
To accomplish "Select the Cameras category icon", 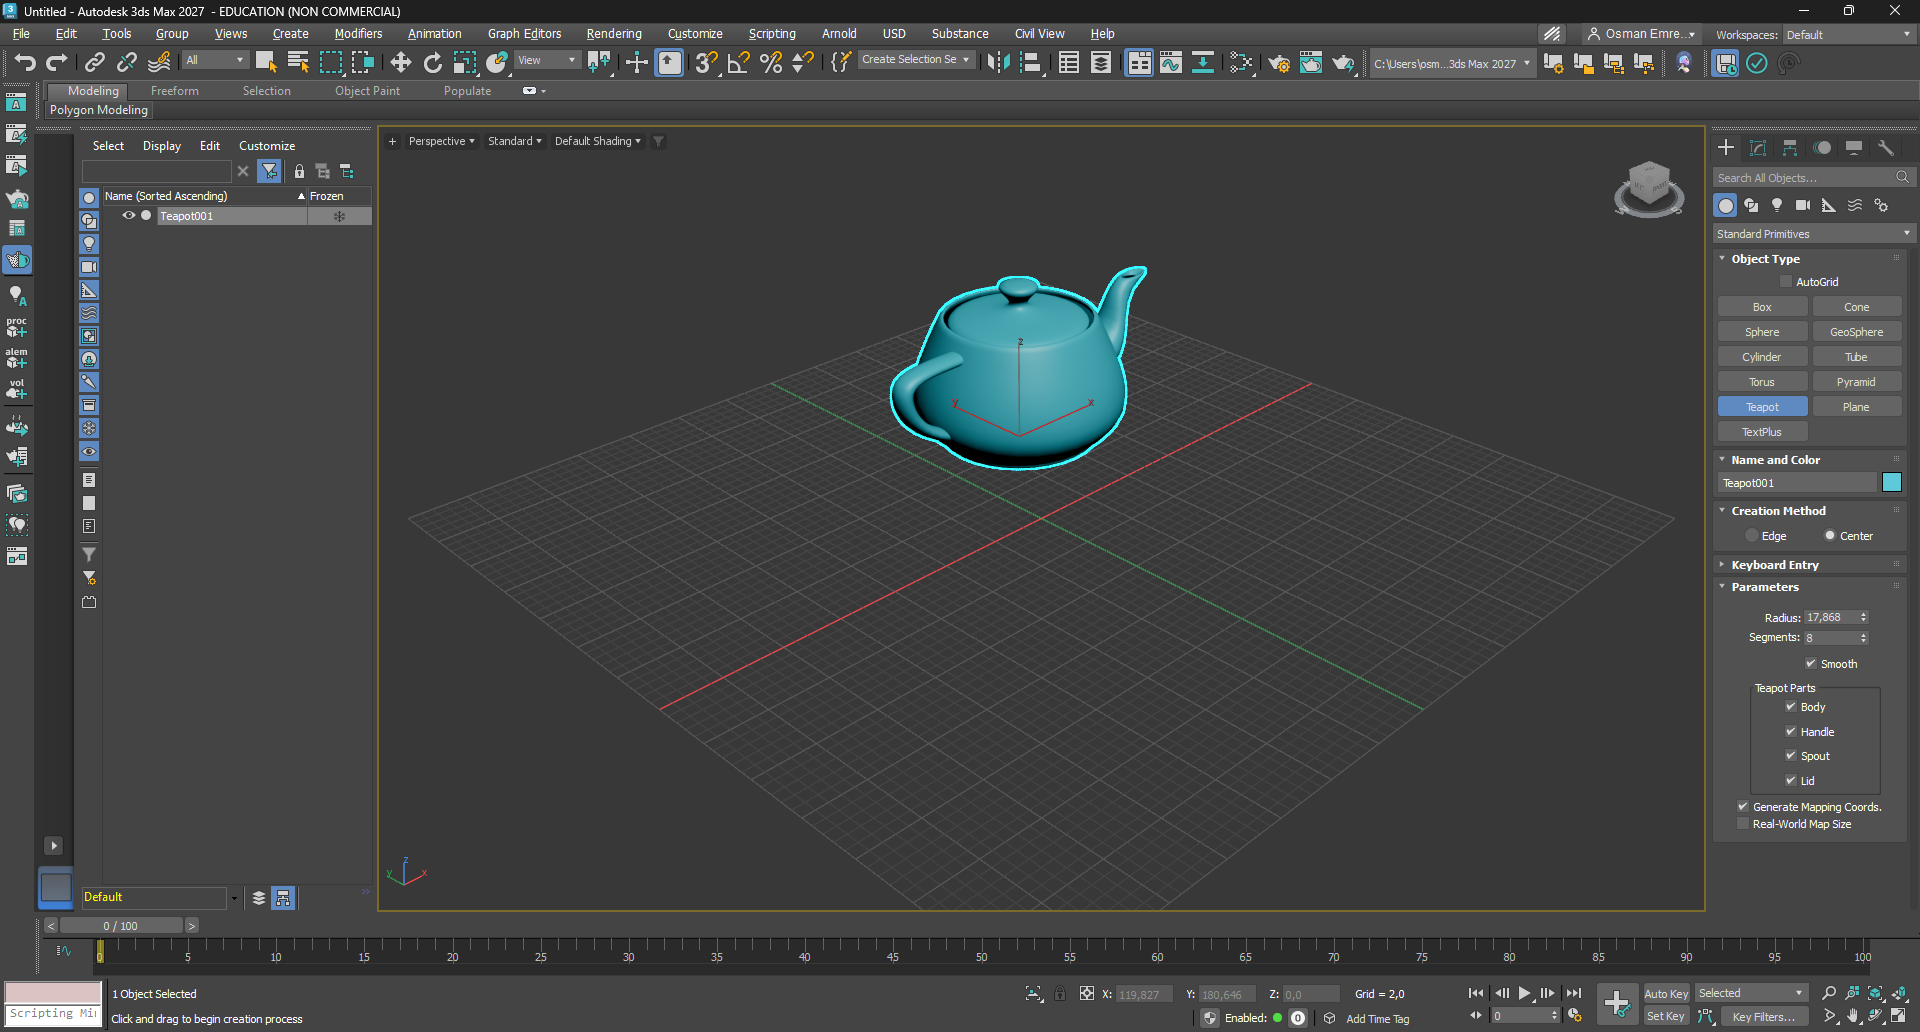I will pyautogui.click(x=1803, y=205).
